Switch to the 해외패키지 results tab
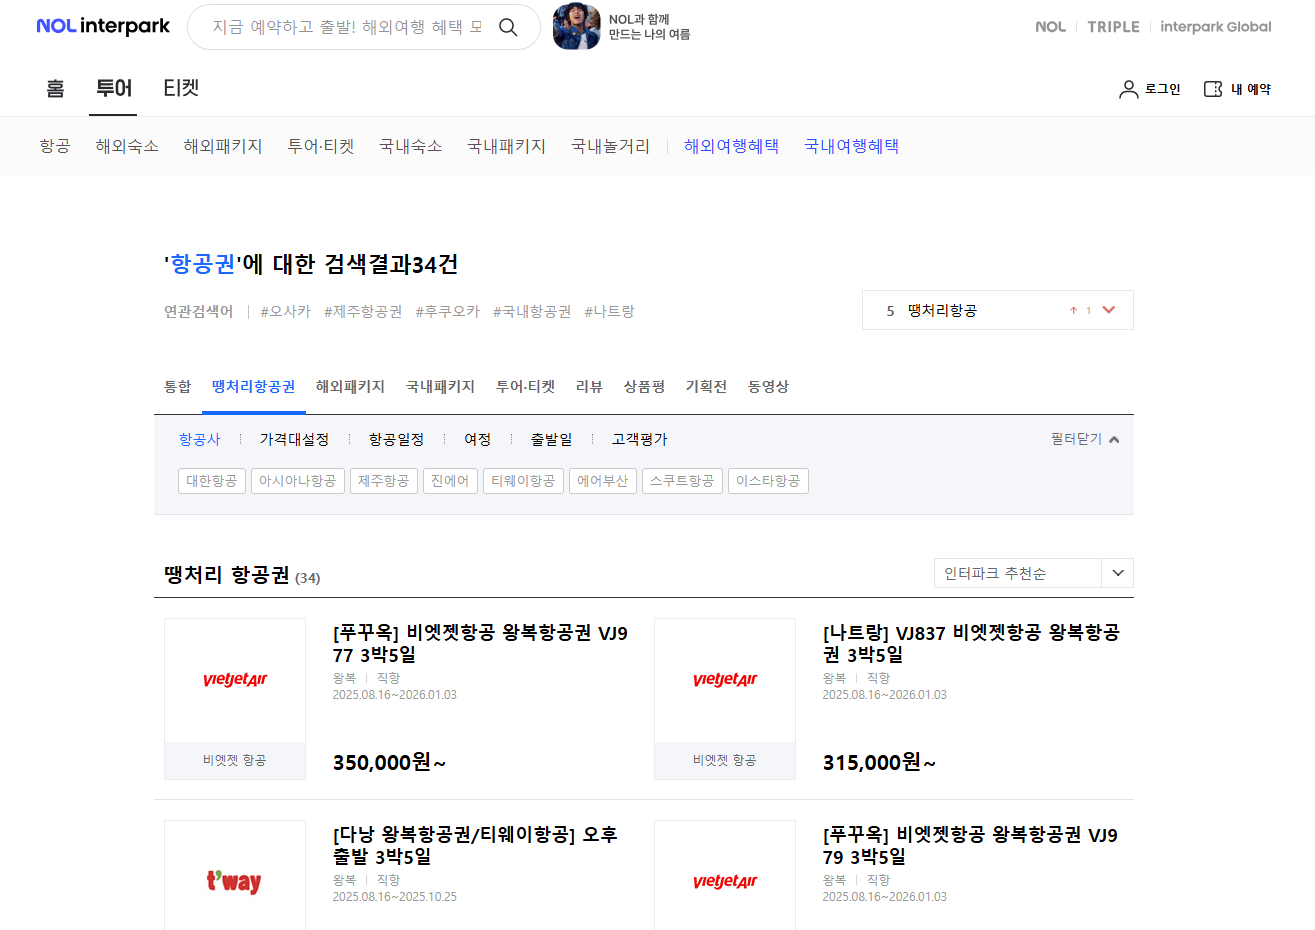Screen dimensions: 1315x930 350,386
